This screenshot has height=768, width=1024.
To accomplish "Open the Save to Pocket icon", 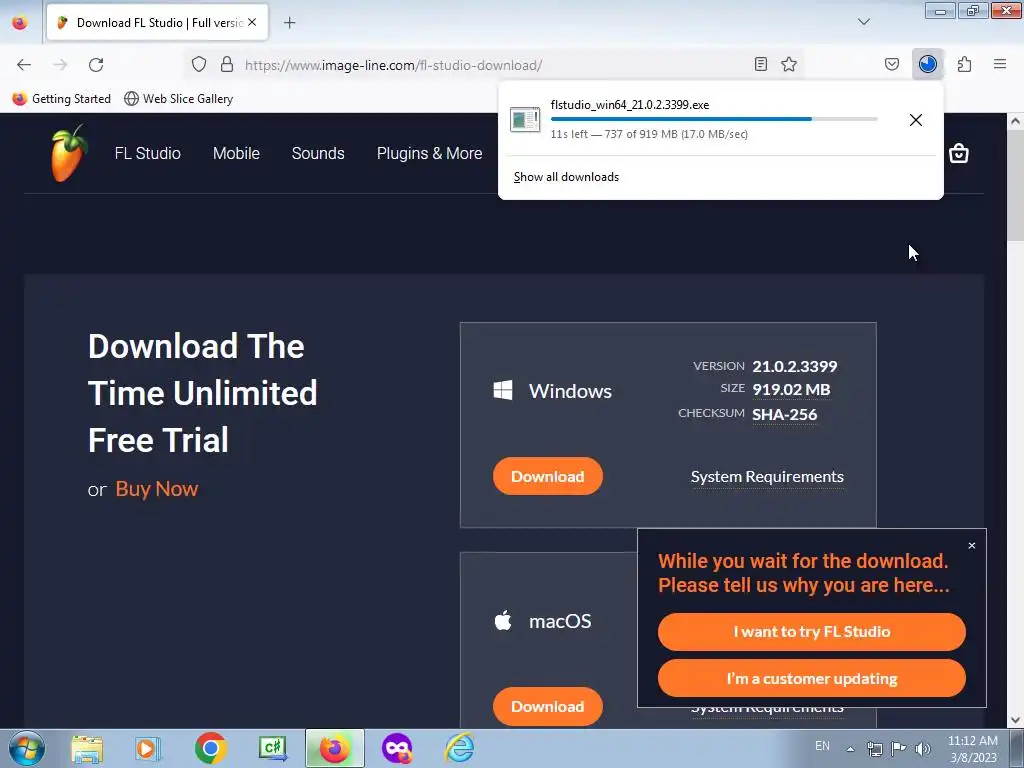I will coord(892,64).
